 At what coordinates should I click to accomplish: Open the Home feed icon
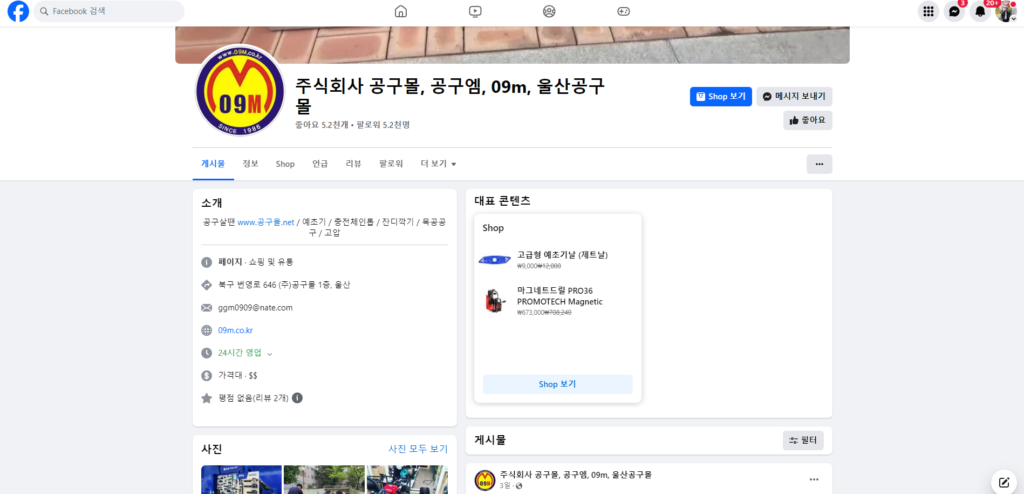[x=401, y=11]
